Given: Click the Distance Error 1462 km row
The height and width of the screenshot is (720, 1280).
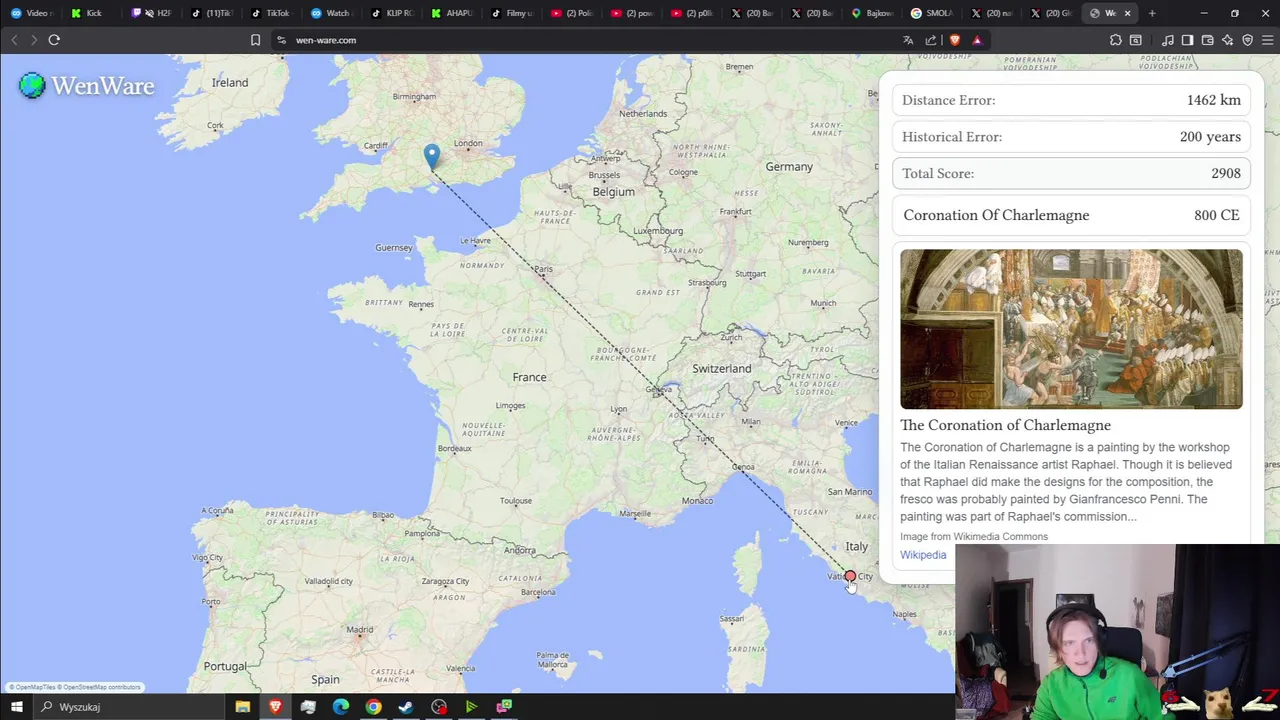Looking at the screenshot, I should [x=1071, y=100].
